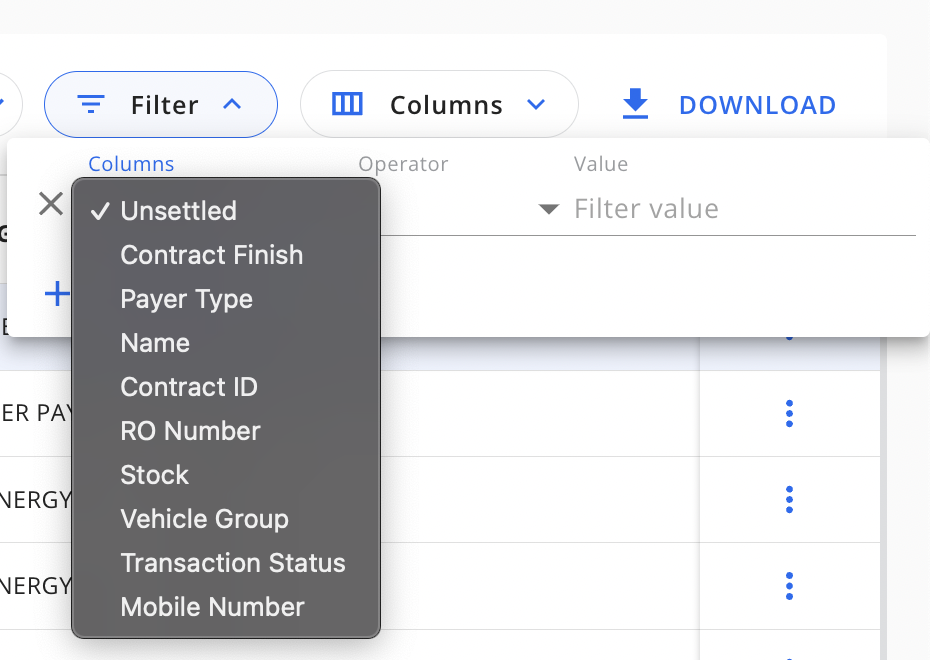Viewport: 930px width, 660px height.
Task: Choose Contract Finish option
Action: click(225, 255)
